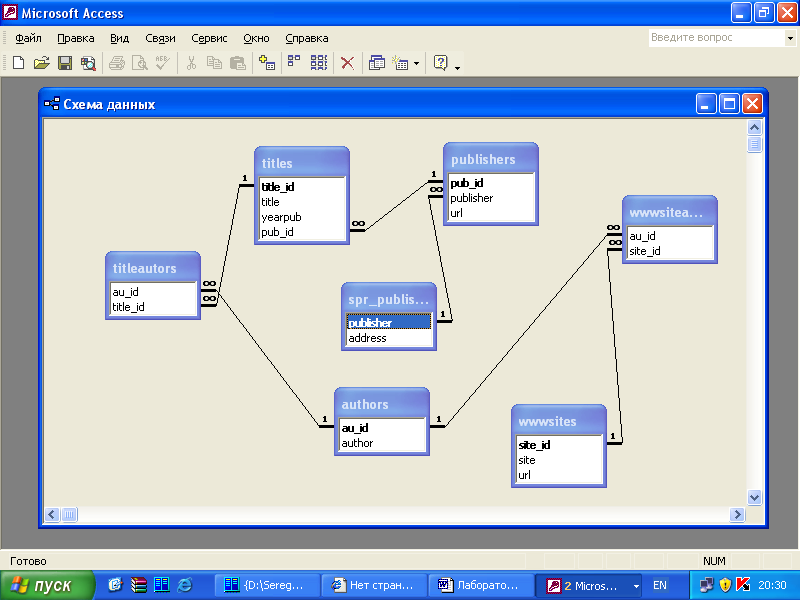Click the Database Window toolbar icon

pyautogui.click(x=377, y=63)
